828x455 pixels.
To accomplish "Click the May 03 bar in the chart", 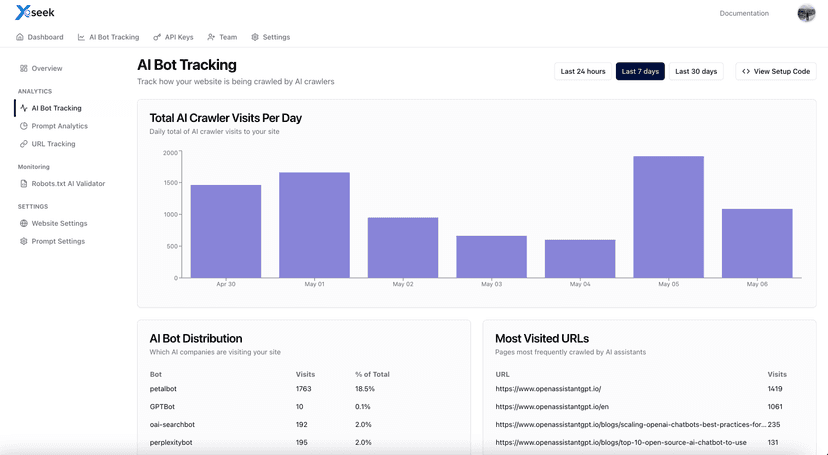I will [492, 257].
